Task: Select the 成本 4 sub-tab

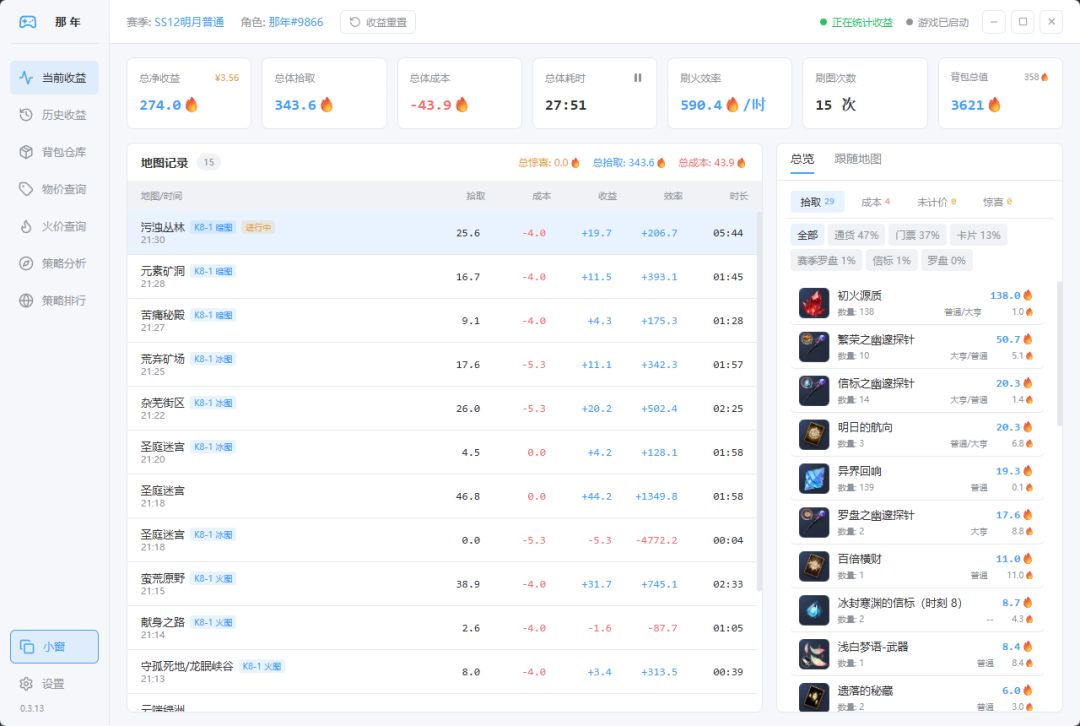Action: pos(875,202)
